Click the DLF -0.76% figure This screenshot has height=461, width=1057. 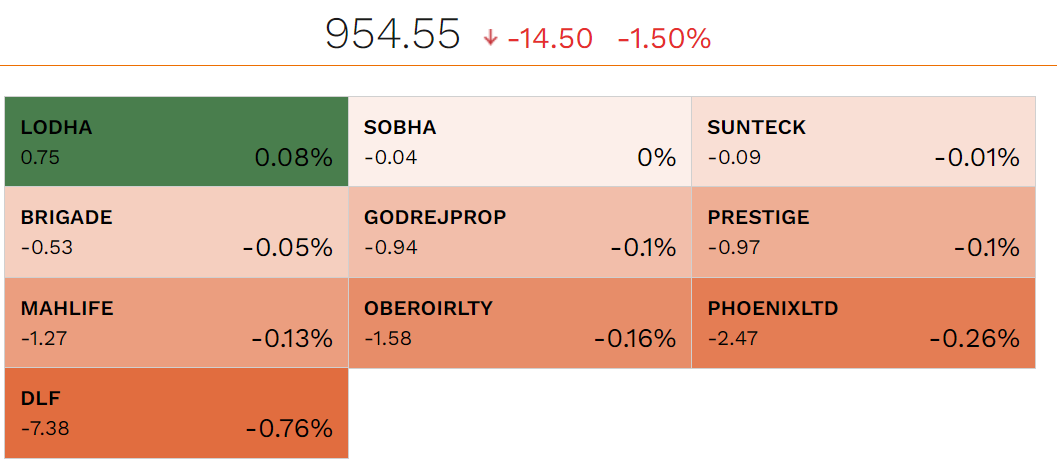289,429
